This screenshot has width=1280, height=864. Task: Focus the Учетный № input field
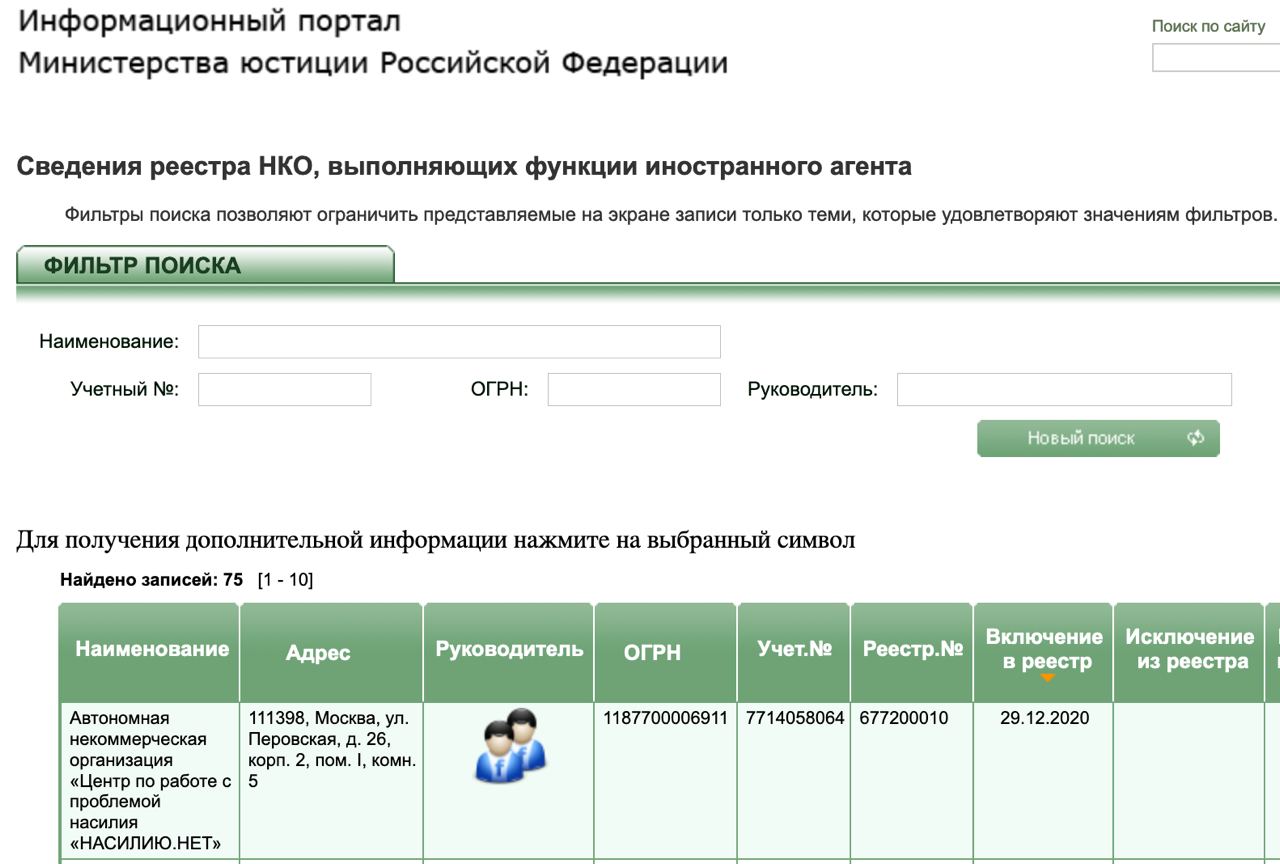(284, 390)
